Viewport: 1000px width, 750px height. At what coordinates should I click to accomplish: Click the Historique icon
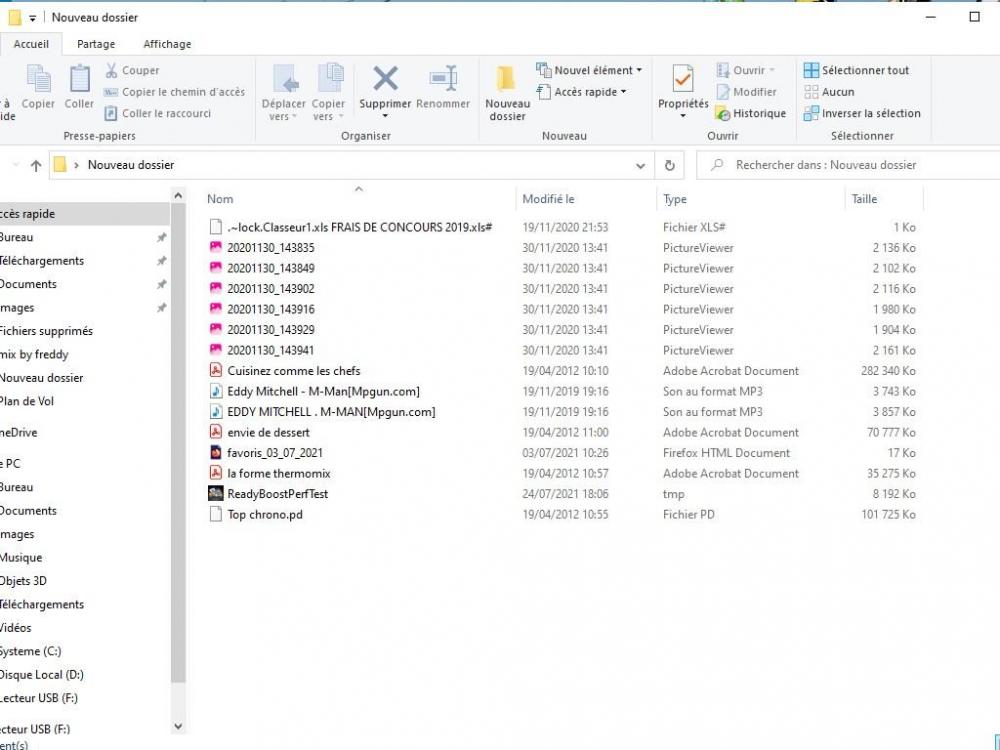click(750, 114)
